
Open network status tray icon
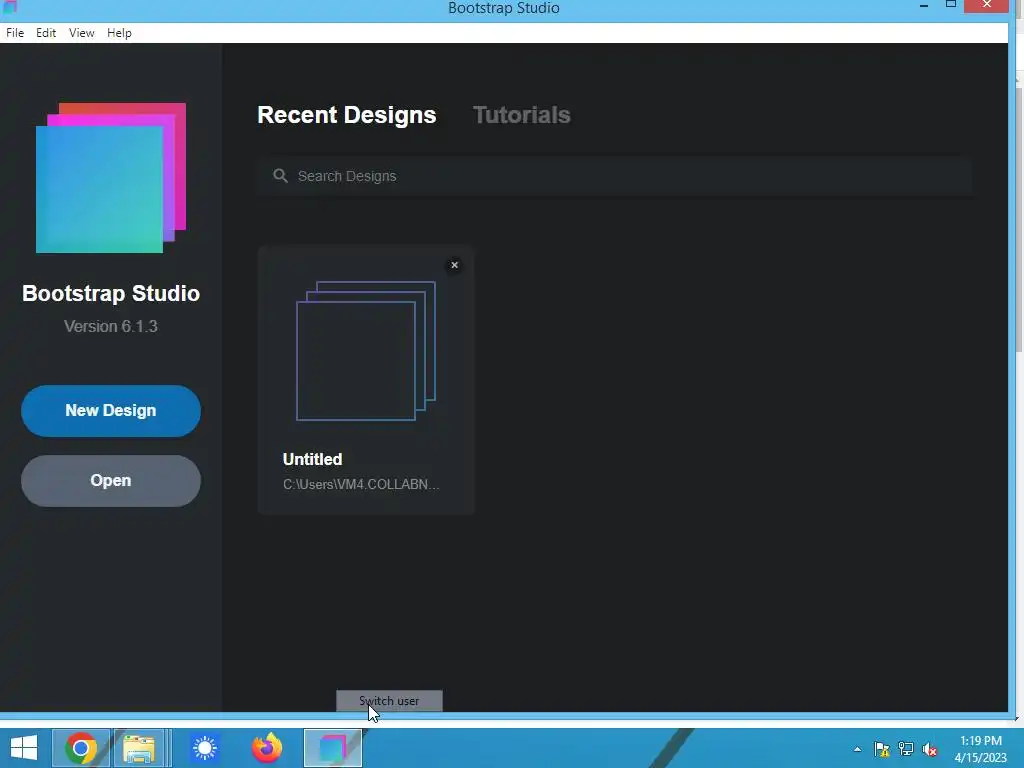point(906,749)
